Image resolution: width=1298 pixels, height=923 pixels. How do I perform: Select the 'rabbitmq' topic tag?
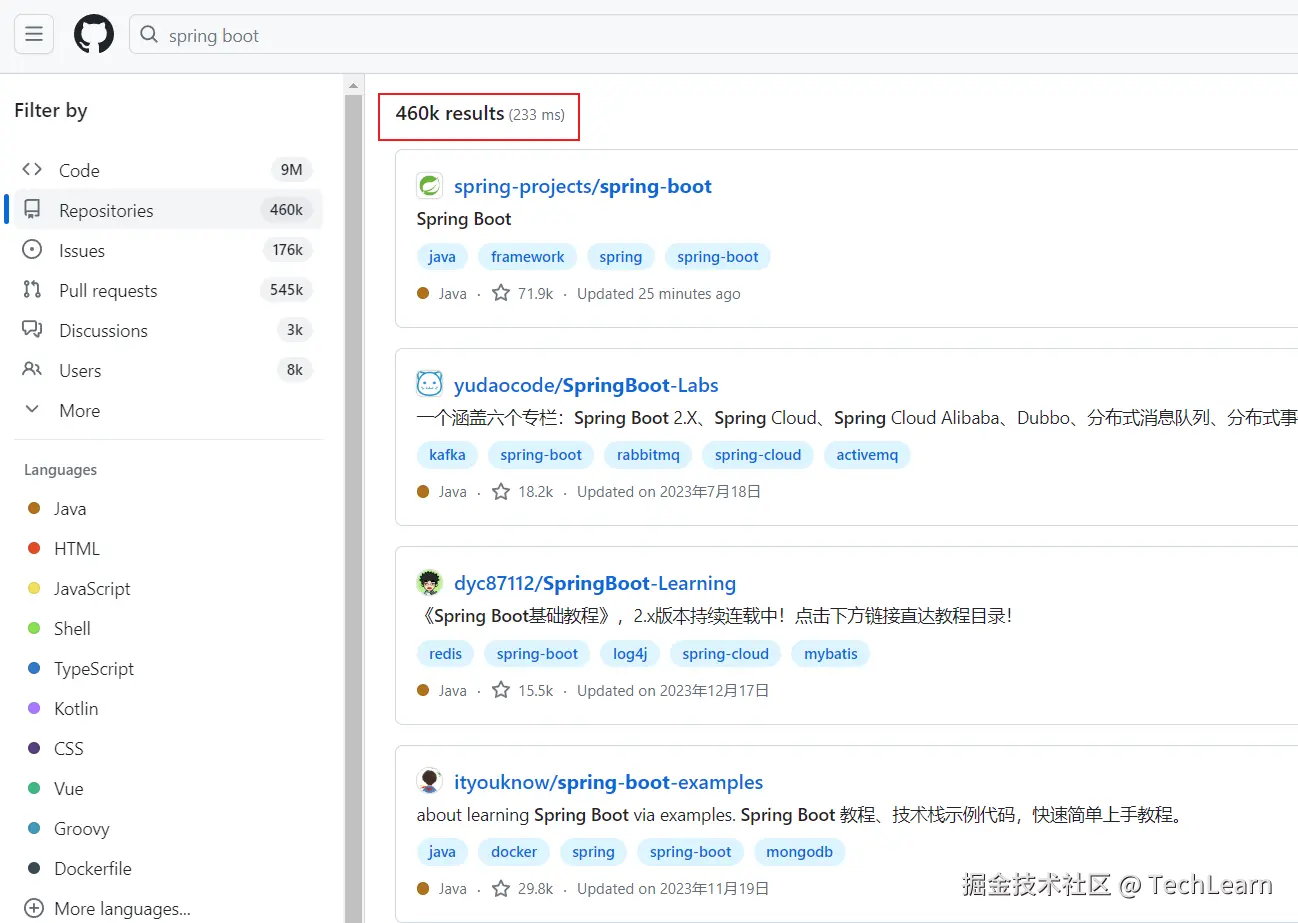pos(648,455)
